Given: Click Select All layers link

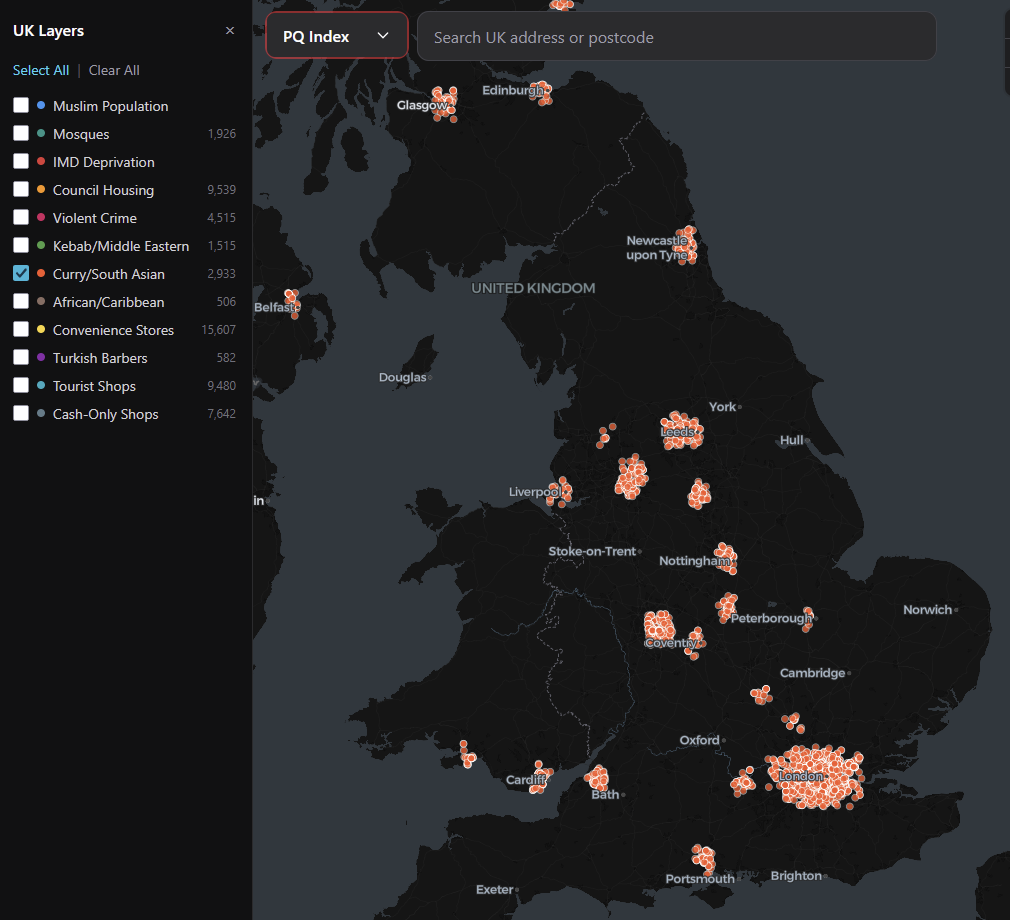Looking at the screenshot, I should point(41,70).
